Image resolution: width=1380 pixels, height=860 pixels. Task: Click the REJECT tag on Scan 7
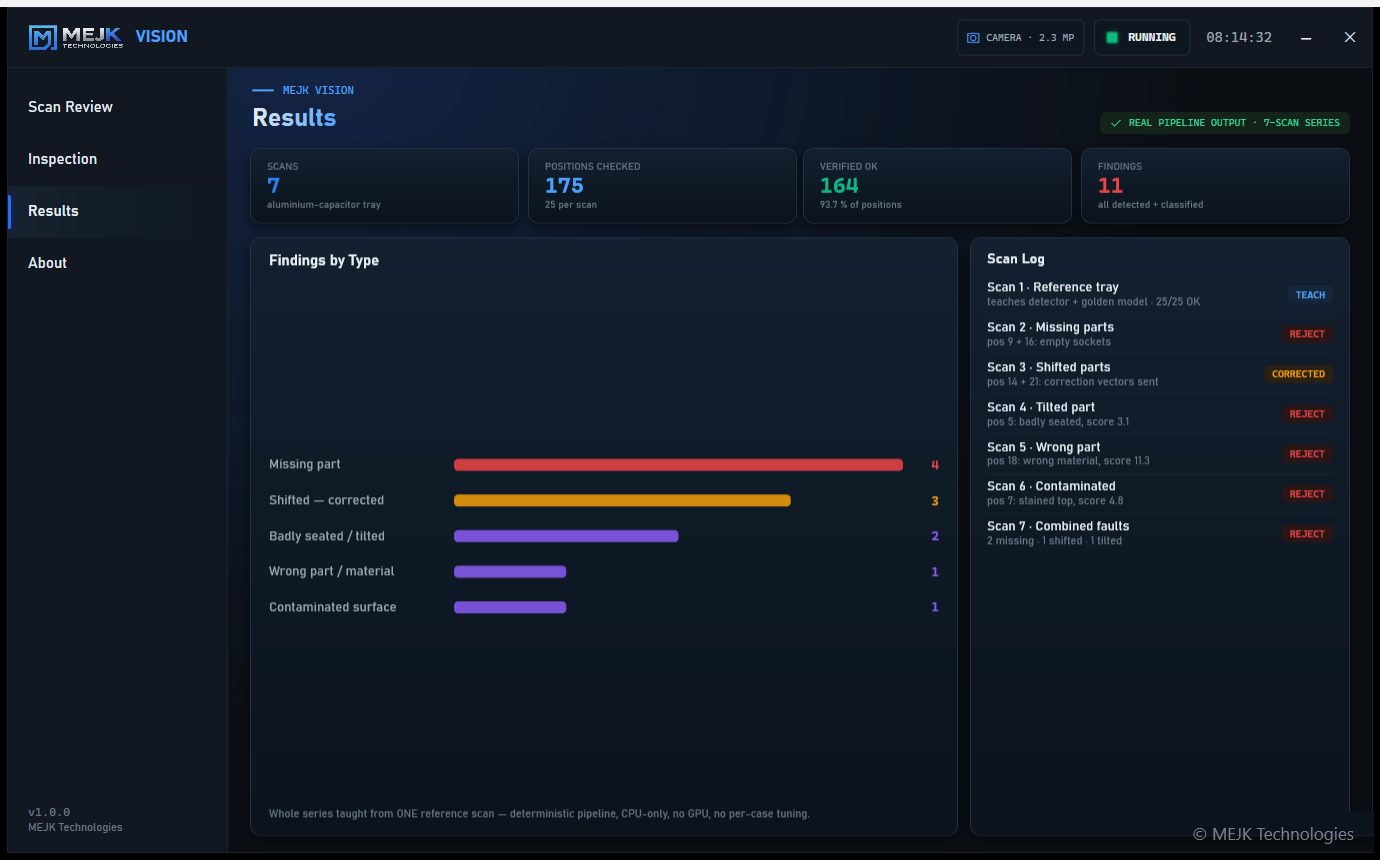click(1307, 534)
